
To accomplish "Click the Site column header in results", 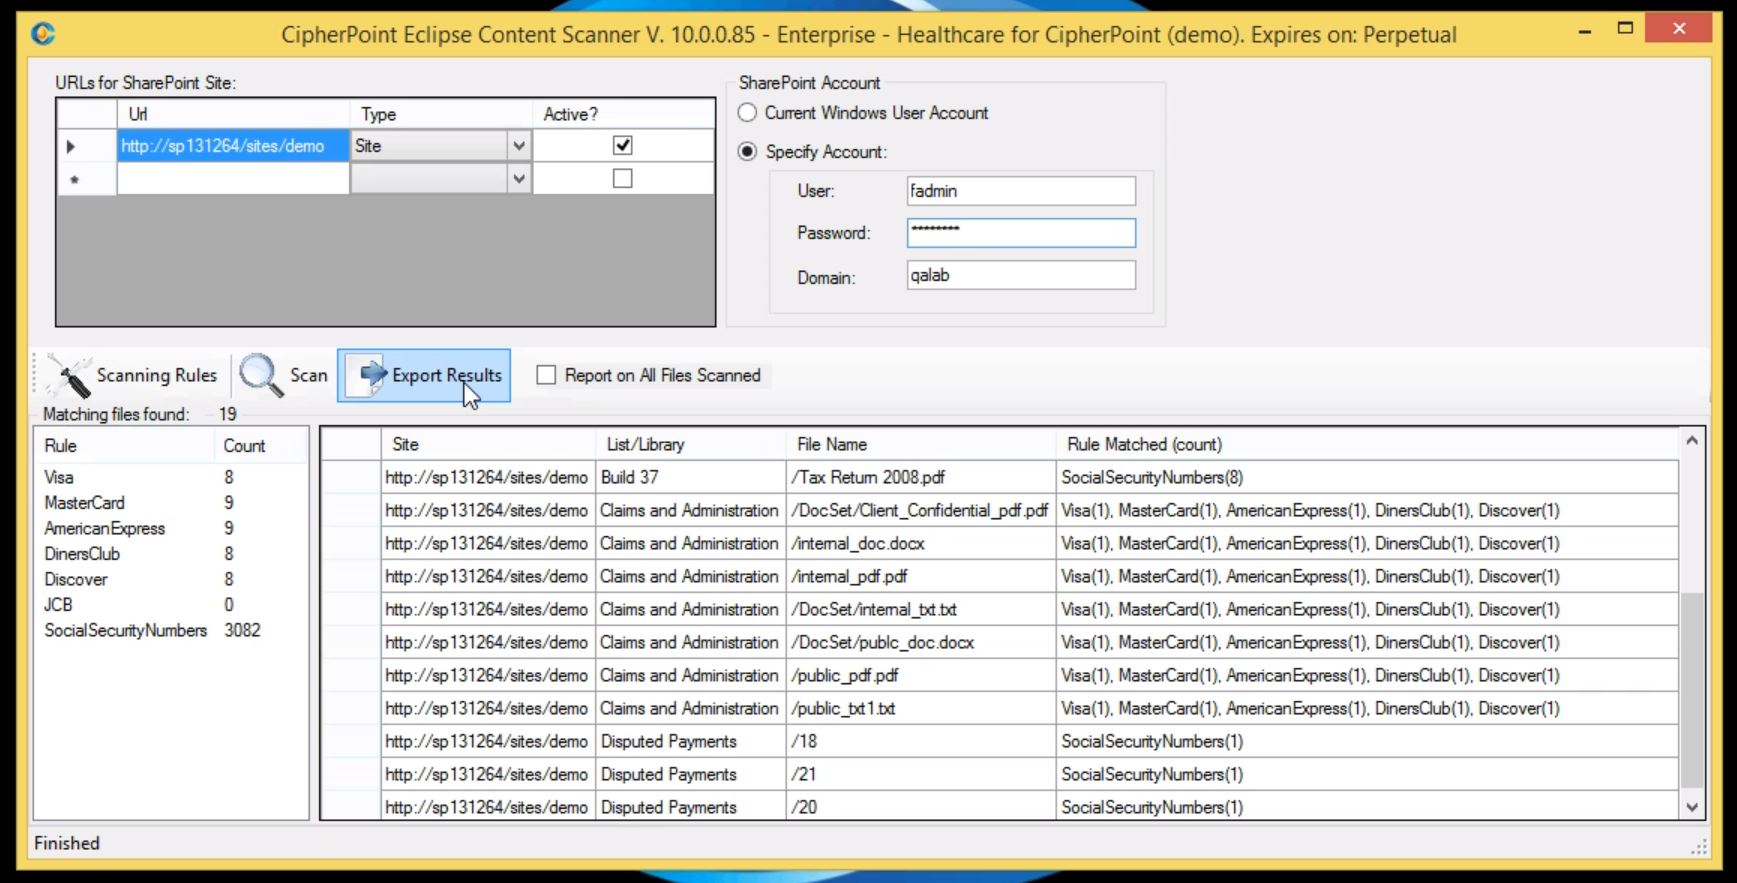I will point(488,445).
